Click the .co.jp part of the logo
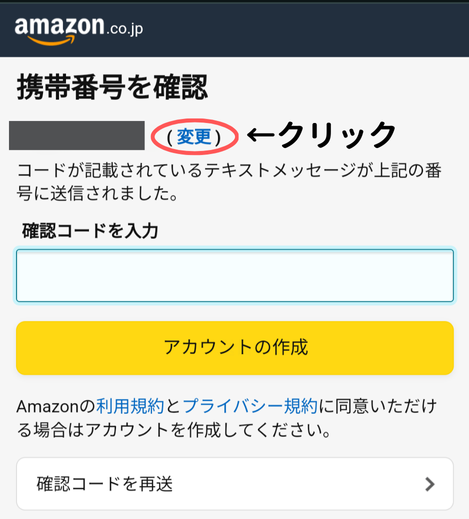Viewport: 469px width, 519px height. pos(125,29)
